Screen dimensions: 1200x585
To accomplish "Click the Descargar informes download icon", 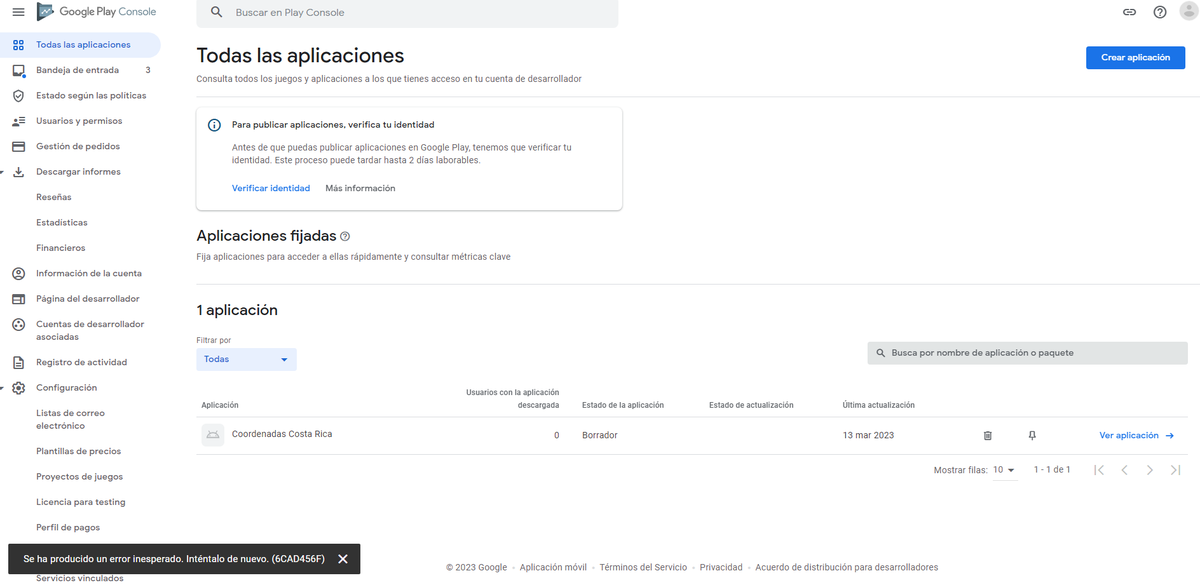I will (x=18, y=172).
